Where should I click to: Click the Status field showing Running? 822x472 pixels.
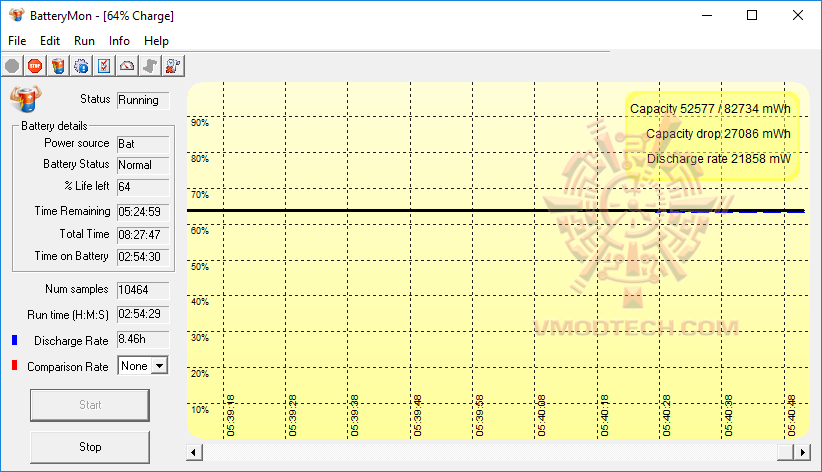click(x=143, y=100)
